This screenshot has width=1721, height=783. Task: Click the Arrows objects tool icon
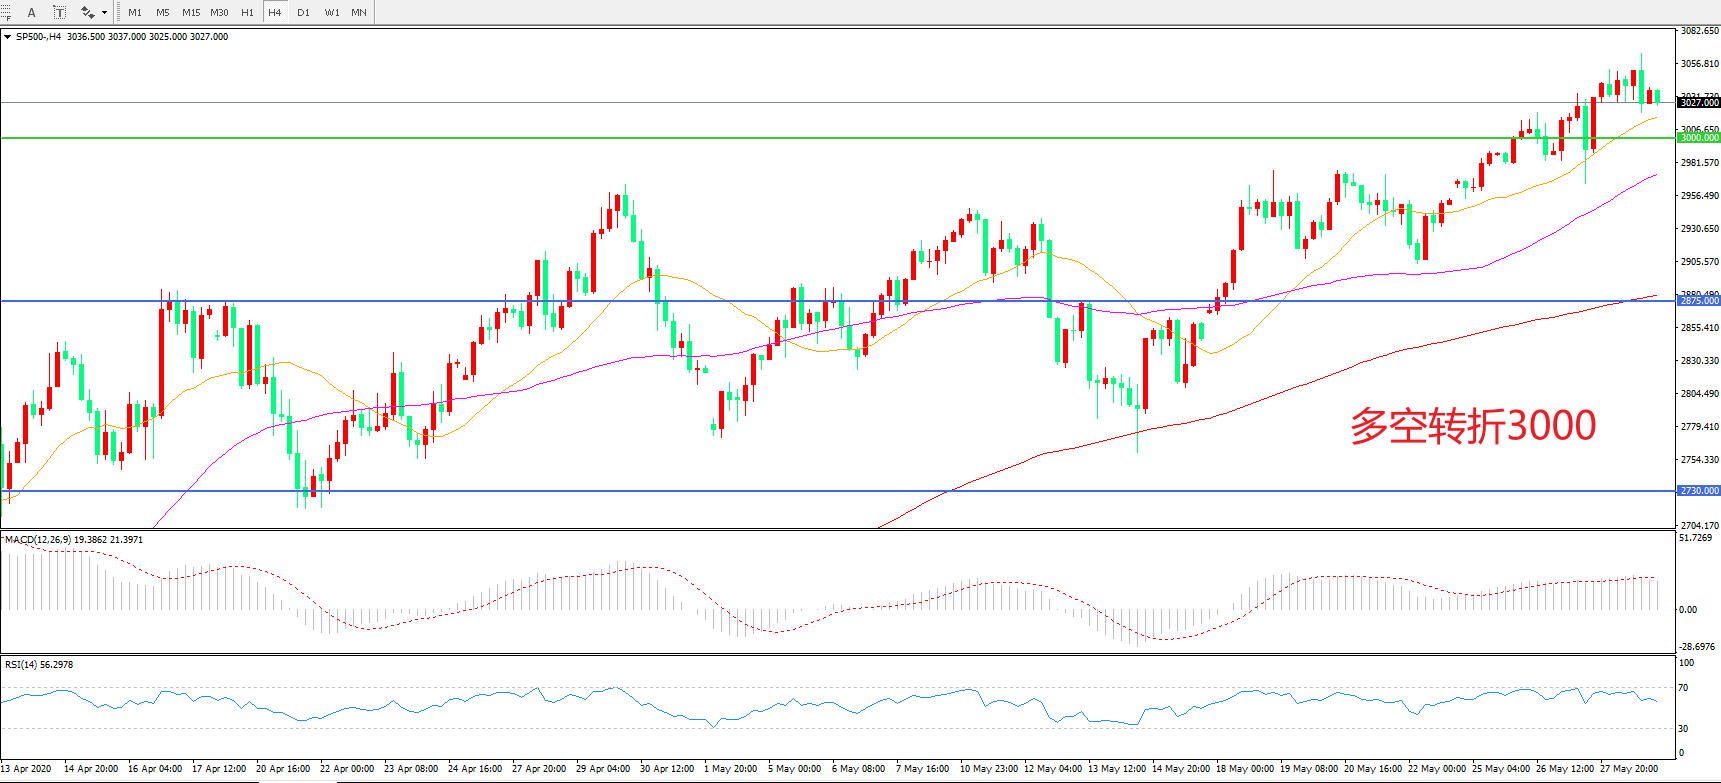87,12
